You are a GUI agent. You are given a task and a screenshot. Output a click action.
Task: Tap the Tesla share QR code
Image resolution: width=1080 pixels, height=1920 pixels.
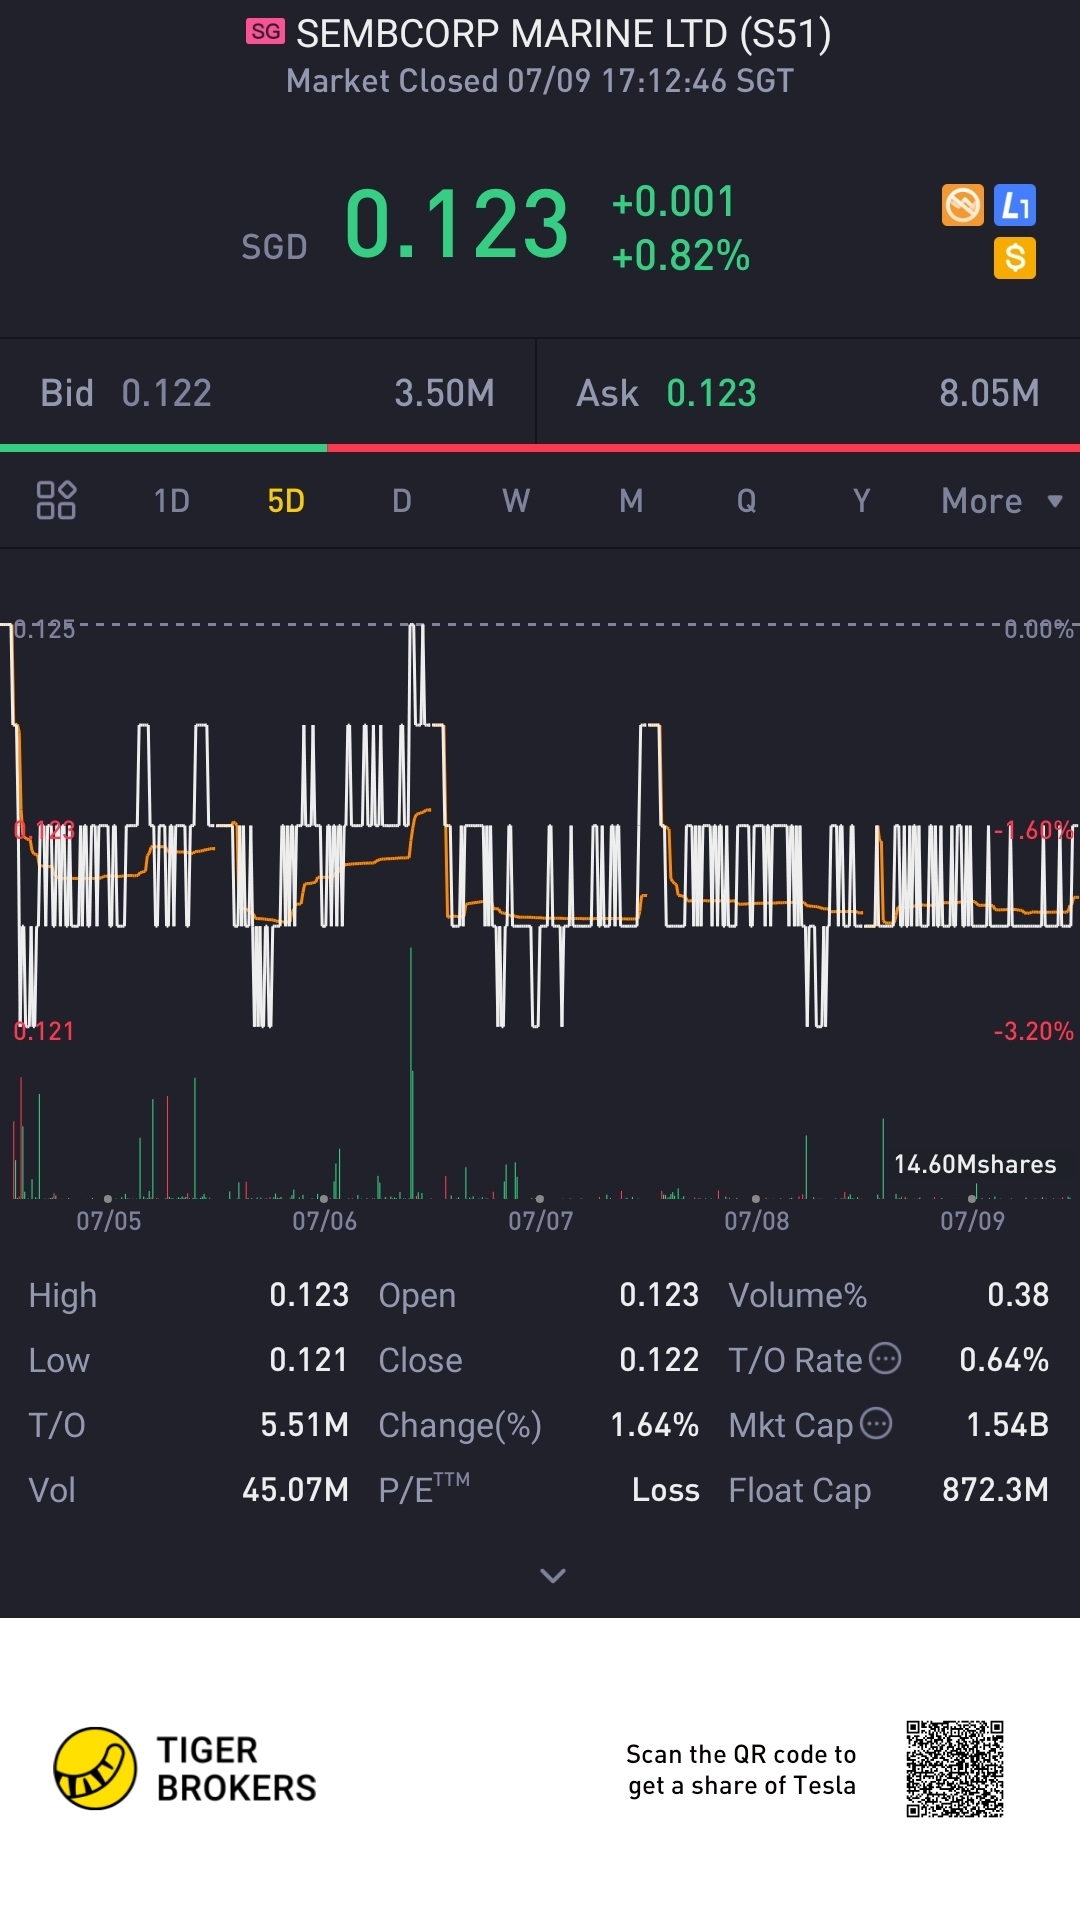(955, 1769)
